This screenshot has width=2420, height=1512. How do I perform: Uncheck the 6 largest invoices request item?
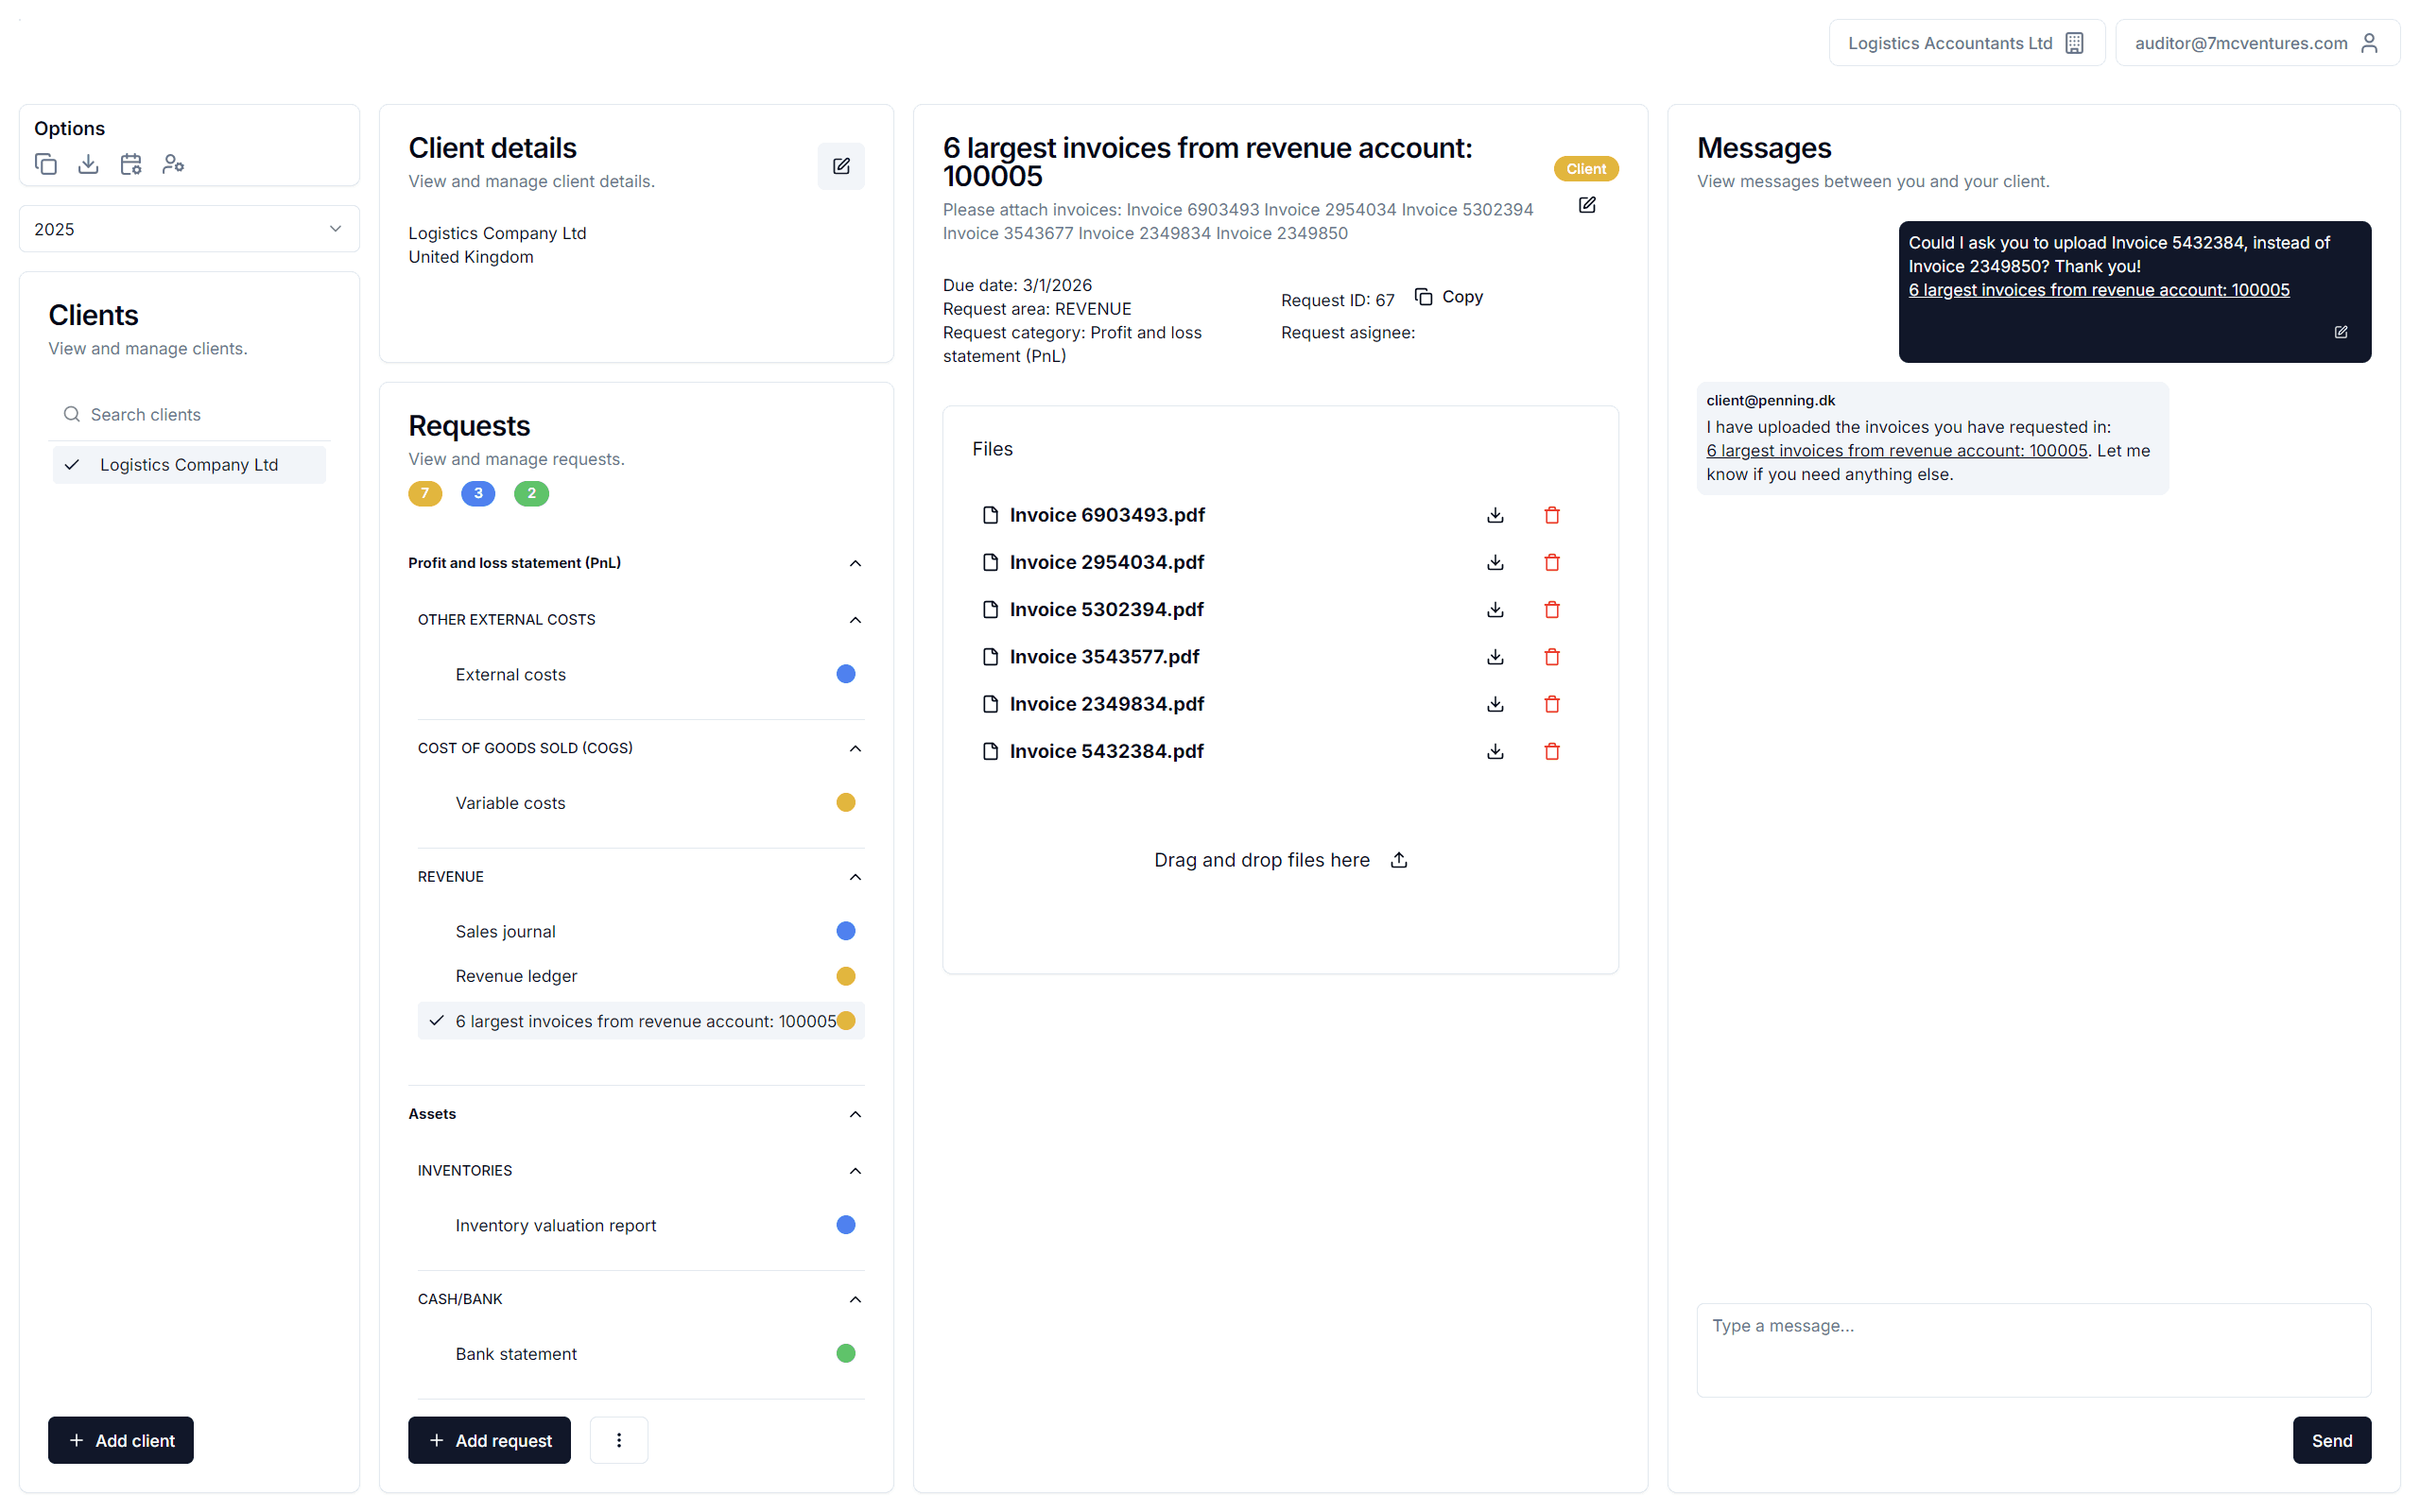coord(436,1021)
